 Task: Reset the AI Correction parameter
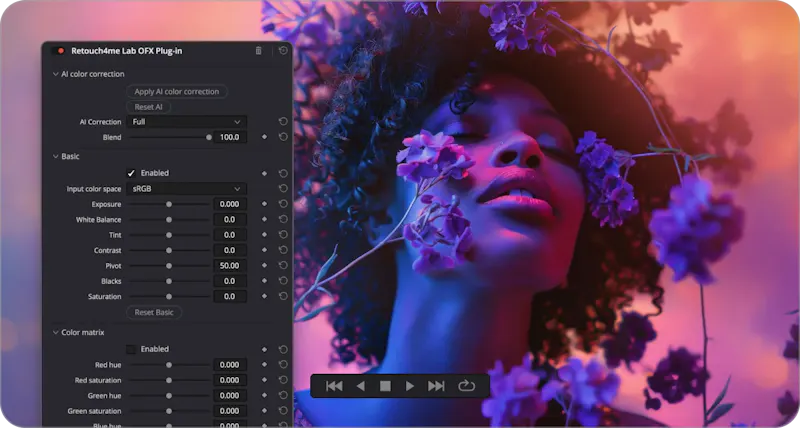pyautogui.click(x=283, y=121)
